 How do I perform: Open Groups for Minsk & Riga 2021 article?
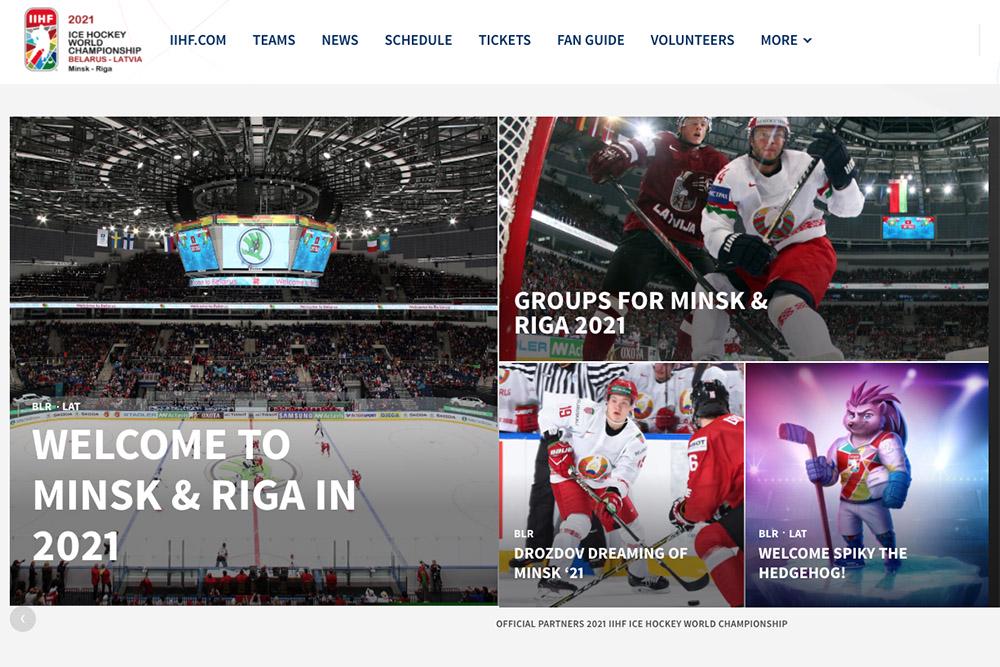(x=641, y=312)
